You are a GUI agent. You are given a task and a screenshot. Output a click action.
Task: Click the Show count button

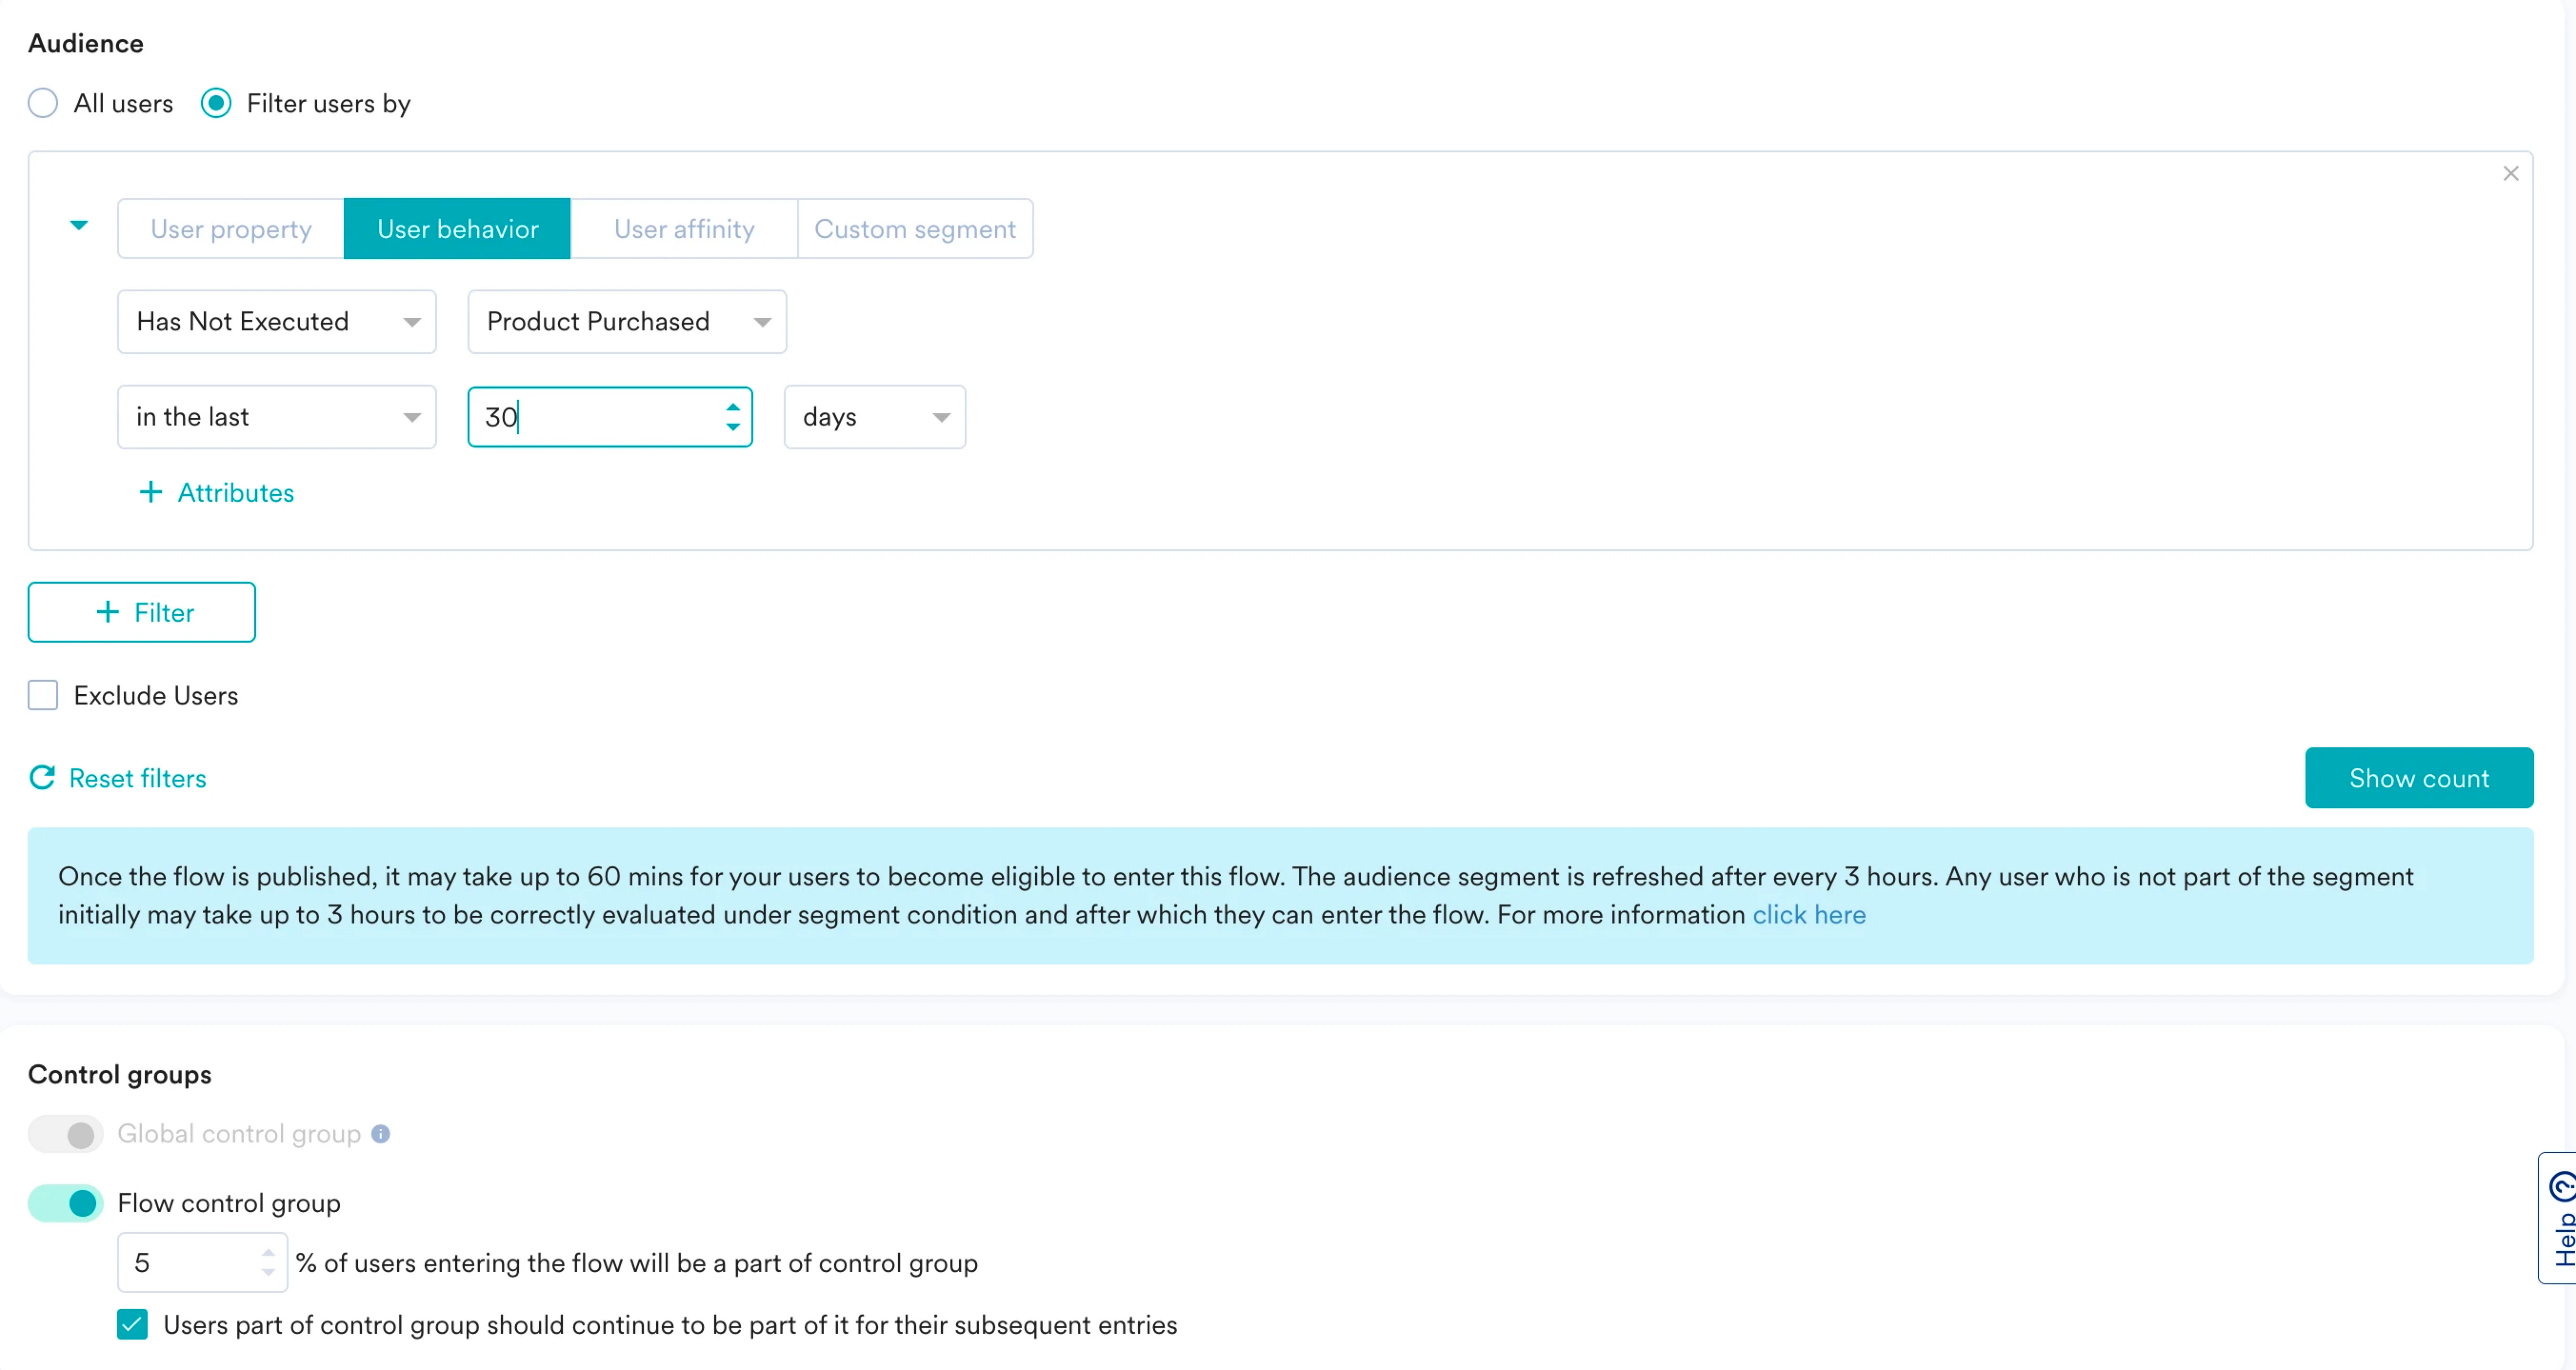pyautogui.click(x=2418, y=778)
